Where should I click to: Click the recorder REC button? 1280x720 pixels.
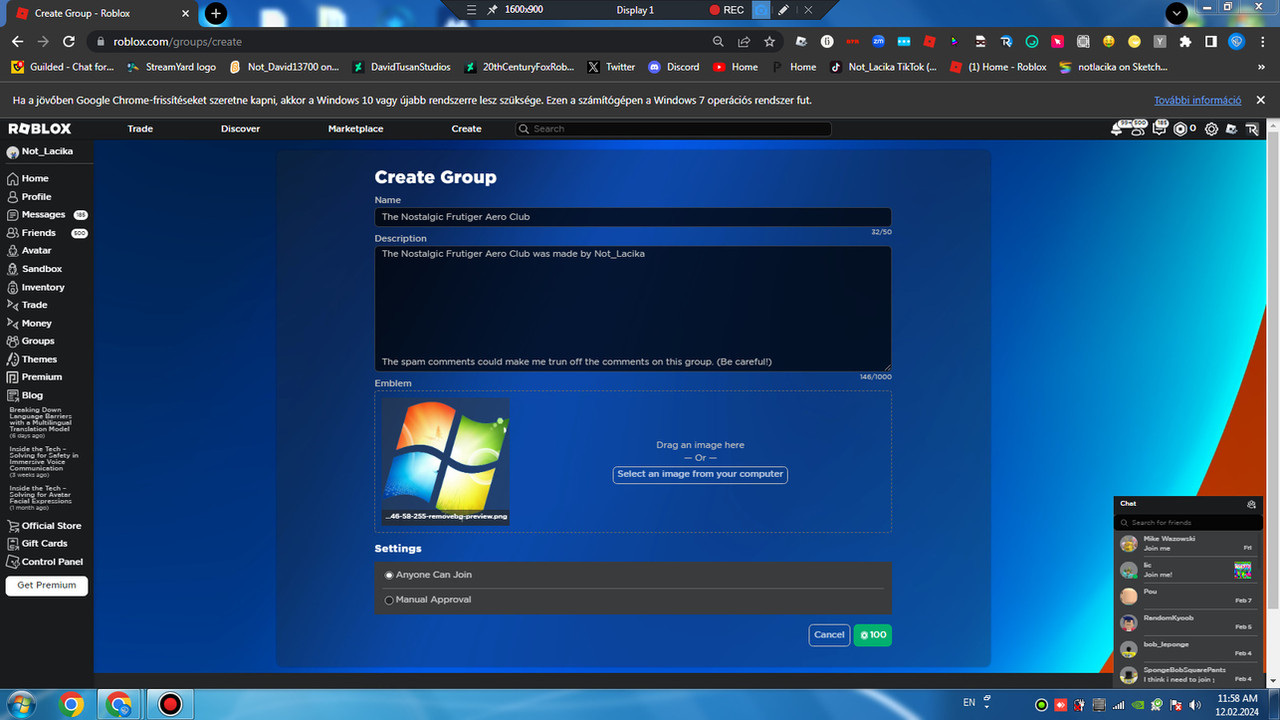point(727,10)
